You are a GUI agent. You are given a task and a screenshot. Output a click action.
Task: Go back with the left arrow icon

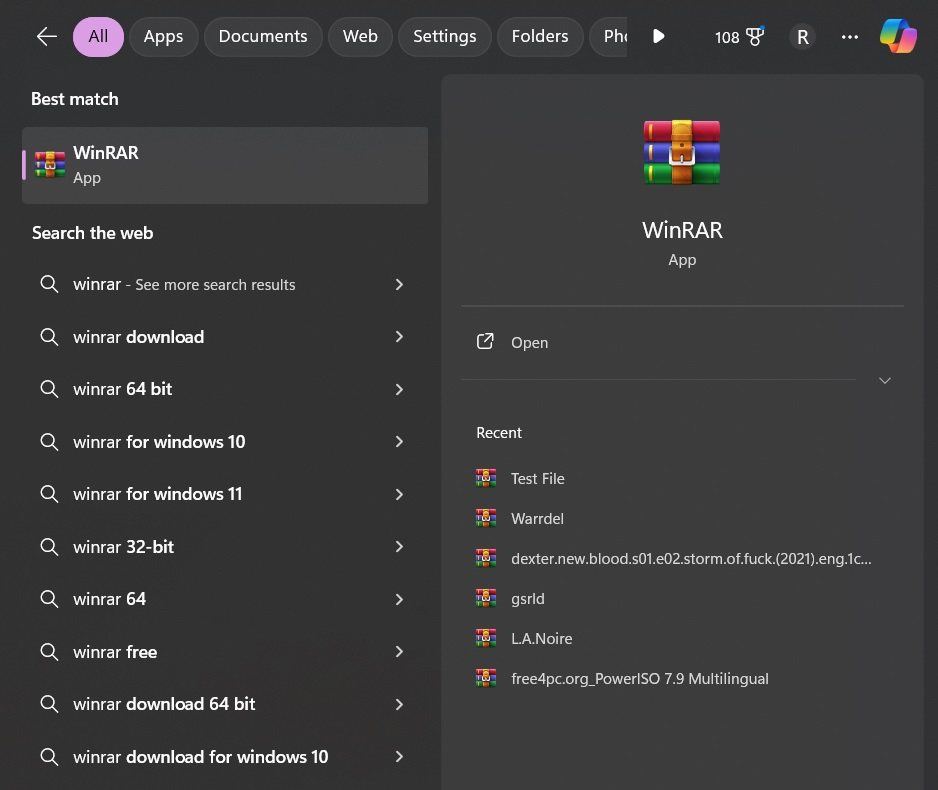[x=47, y=36]
